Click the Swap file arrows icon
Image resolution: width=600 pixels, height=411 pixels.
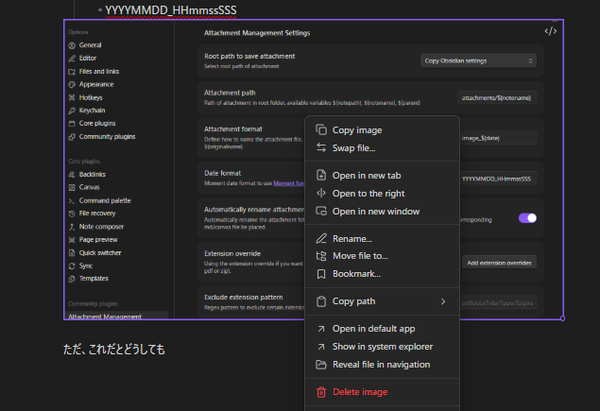coord(321,148)
